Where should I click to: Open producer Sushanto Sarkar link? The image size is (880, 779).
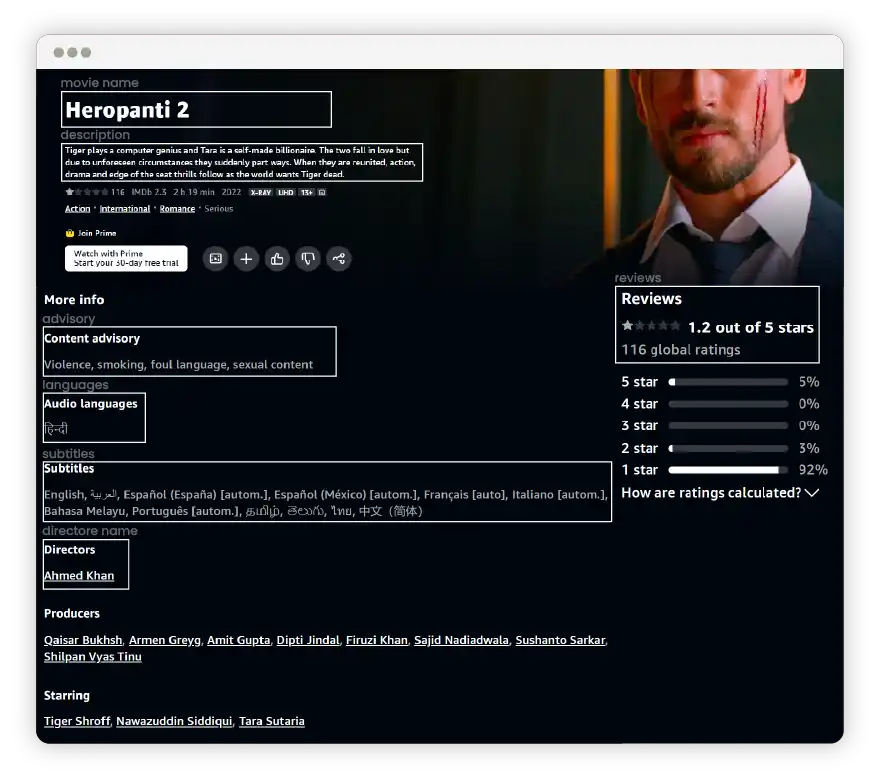pyautogui.click(x=561, y=640)
